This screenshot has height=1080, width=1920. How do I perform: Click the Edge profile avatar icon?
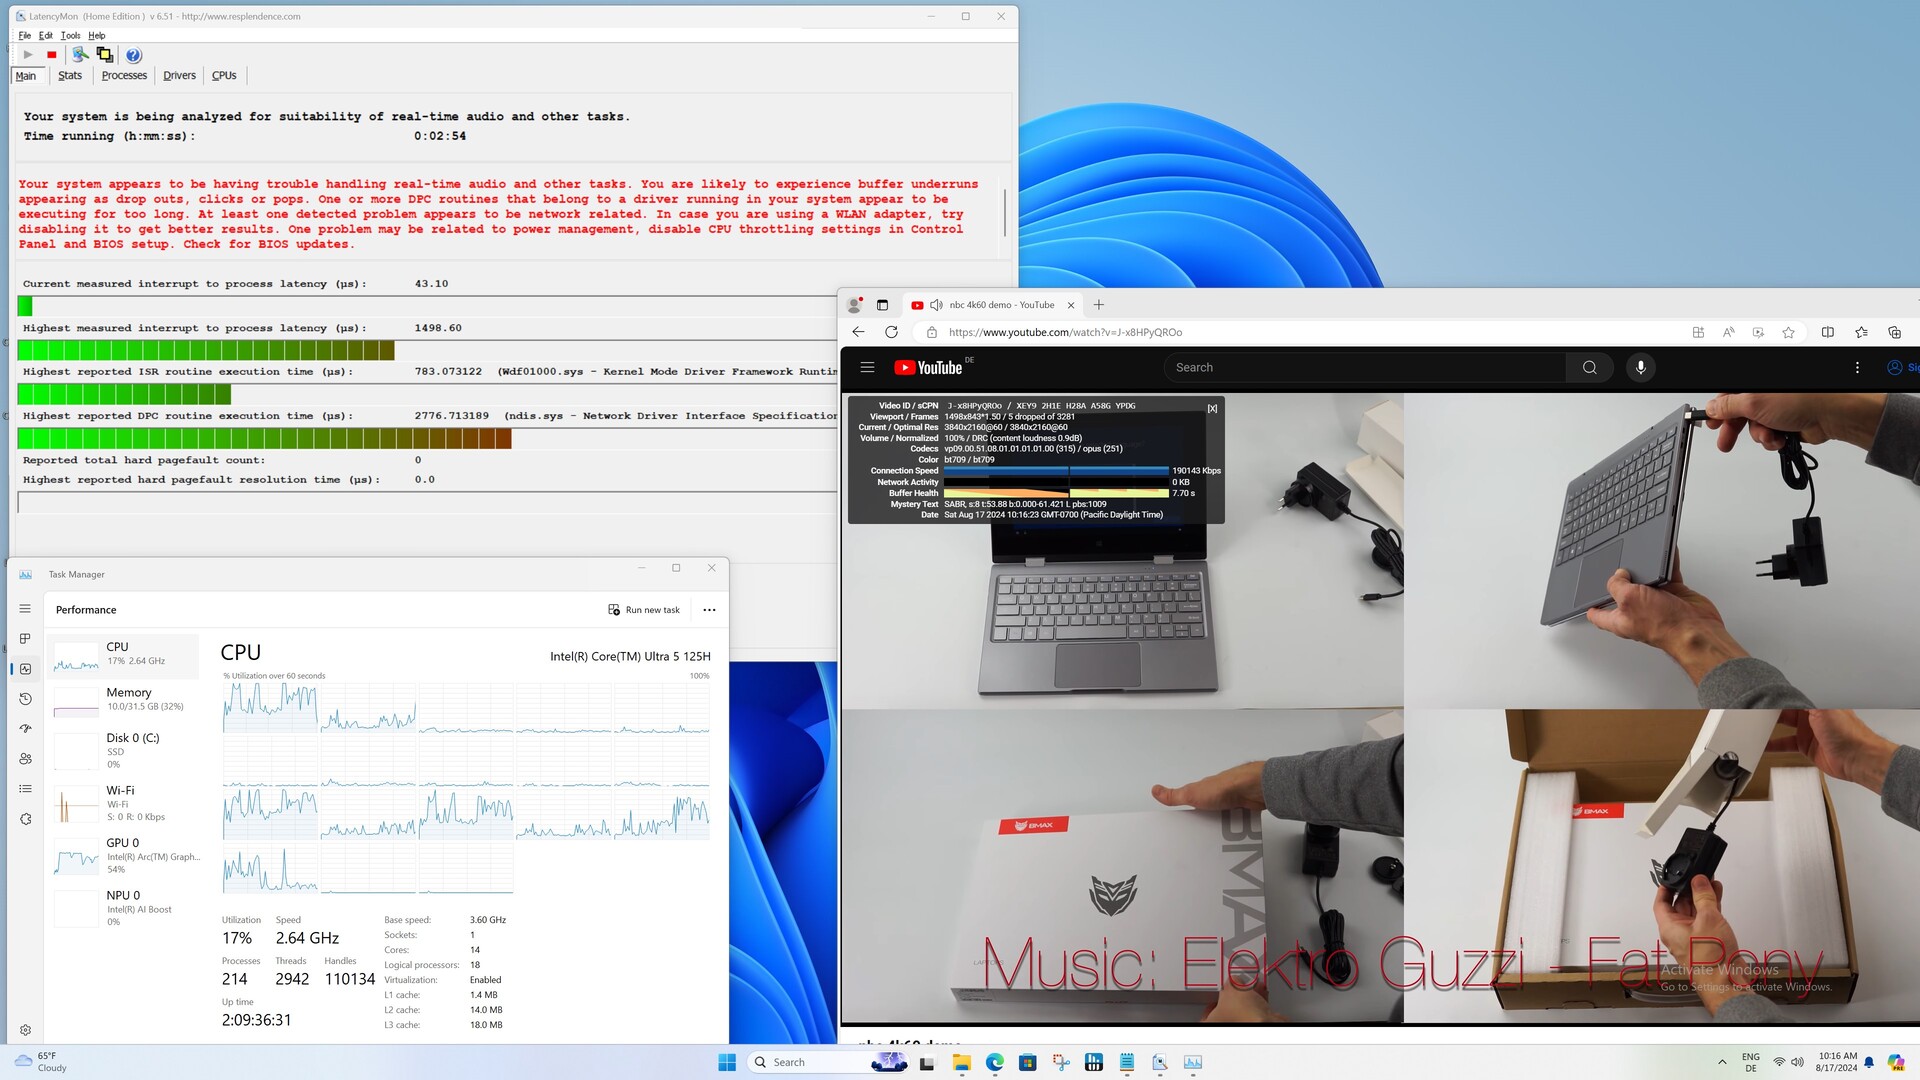(854, 305)
